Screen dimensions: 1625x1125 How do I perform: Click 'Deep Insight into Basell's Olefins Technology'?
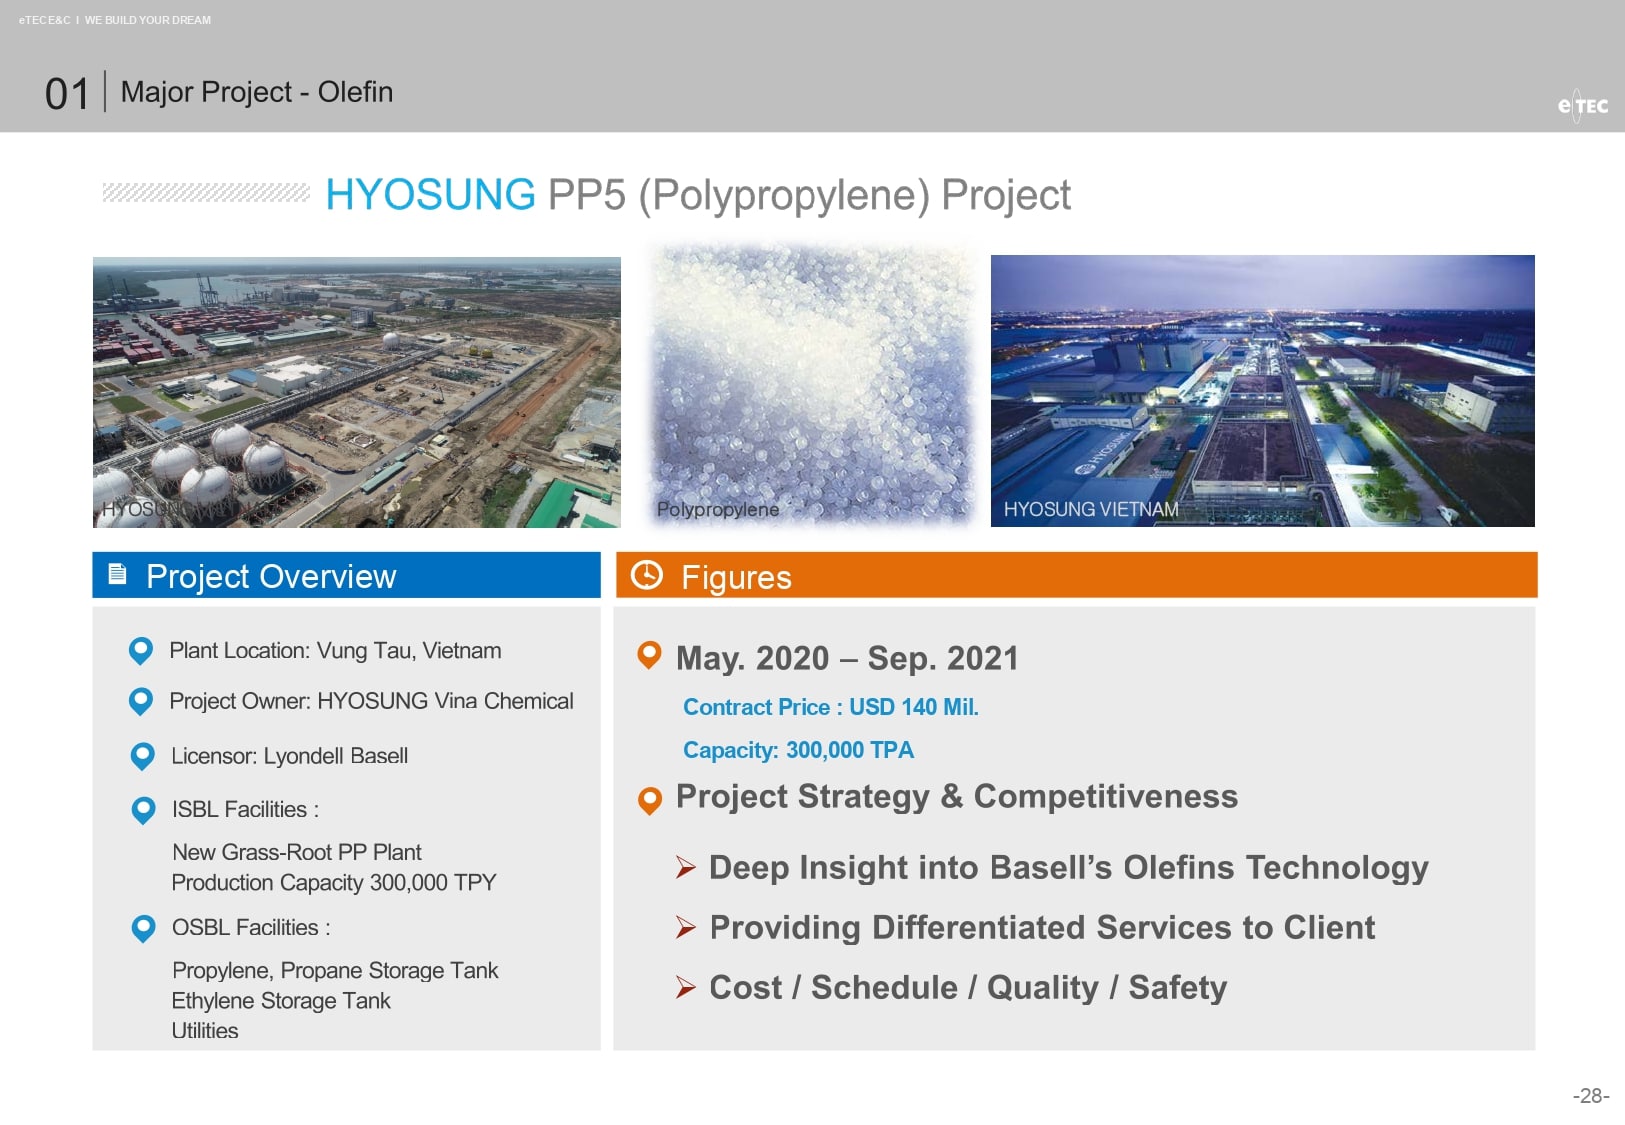[1069, 868]
